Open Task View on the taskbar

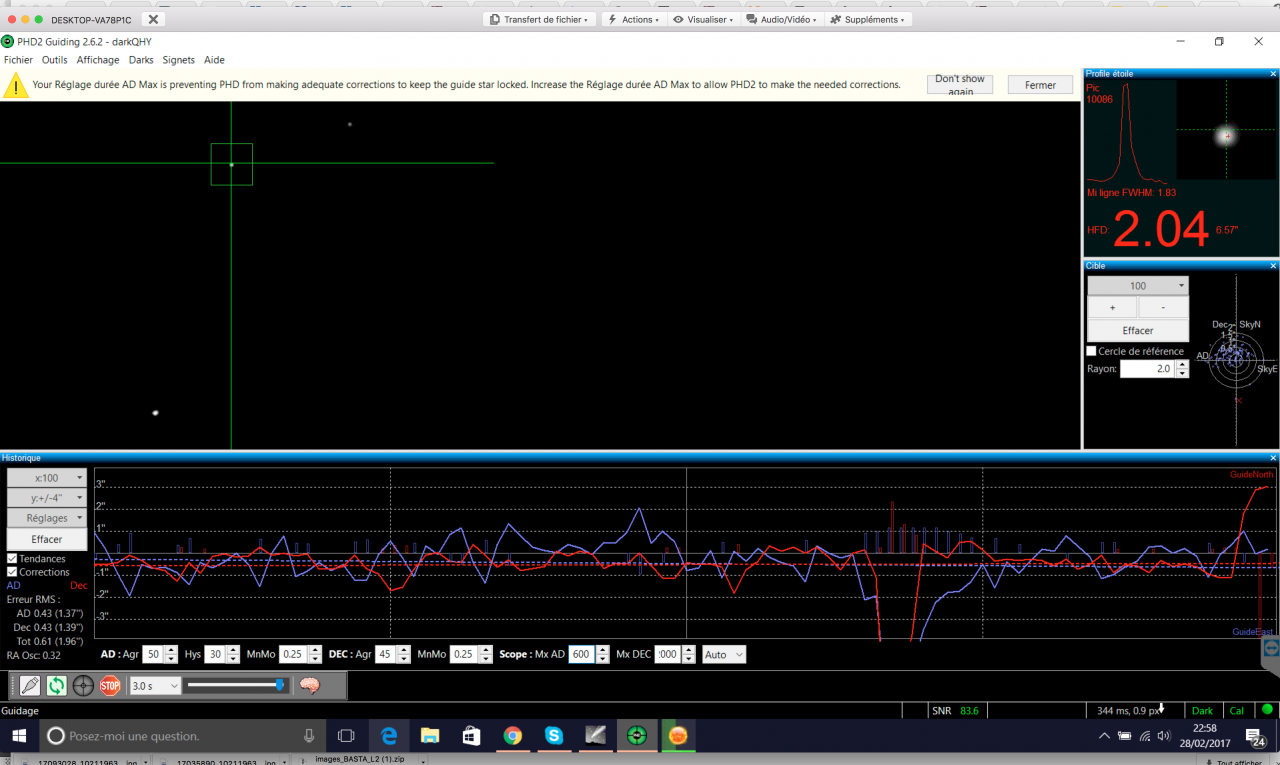pyautogui.click(x=346, y=736)
